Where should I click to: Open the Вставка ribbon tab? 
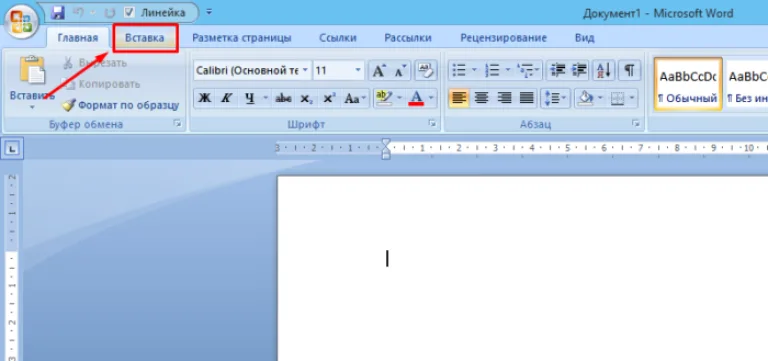coord(144,38)
